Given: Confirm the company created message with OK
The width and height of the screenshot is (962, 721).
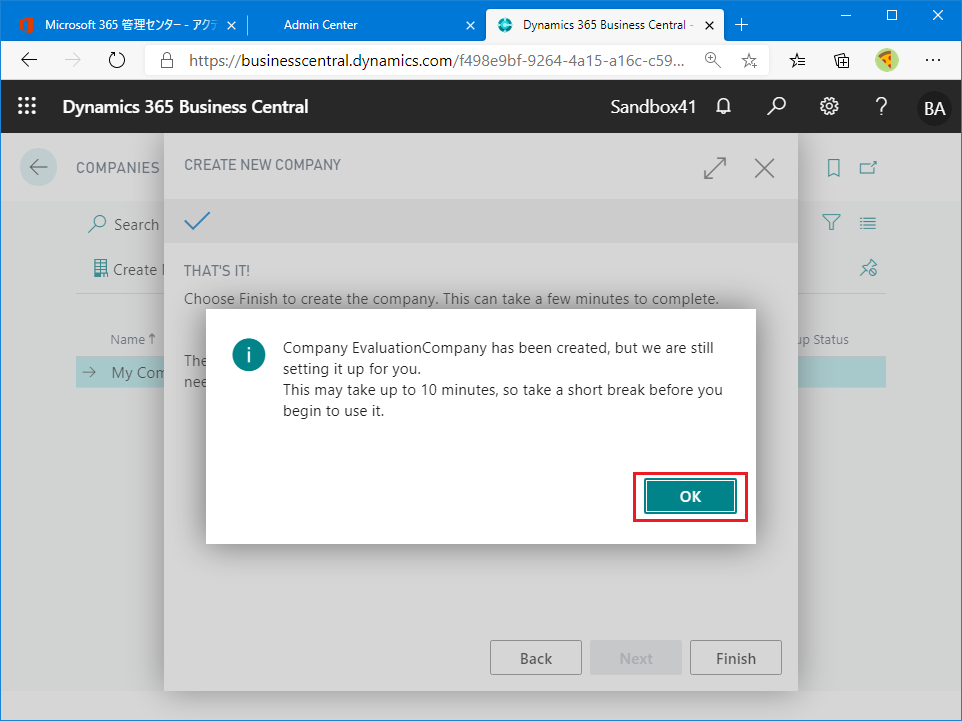Looking at the screenshot, I should pyautogui.click(x=690, y=496).
